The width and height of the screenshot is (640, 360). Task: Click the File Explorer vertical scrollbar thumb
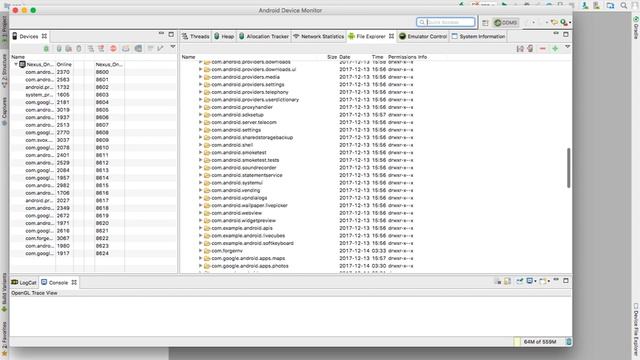tap(568, 168)
